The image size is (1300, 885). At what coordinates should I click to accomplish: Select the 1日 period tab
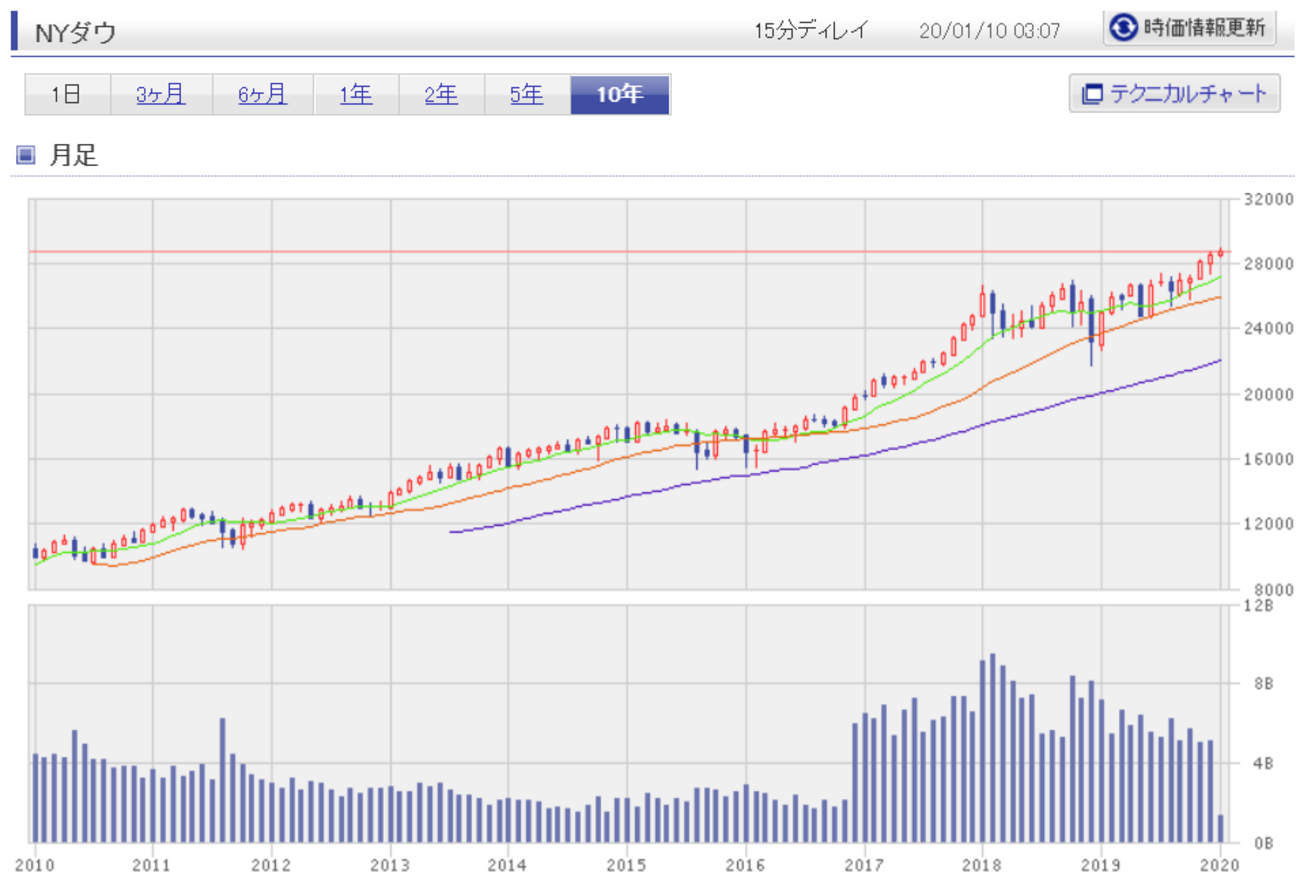(67, 95)
